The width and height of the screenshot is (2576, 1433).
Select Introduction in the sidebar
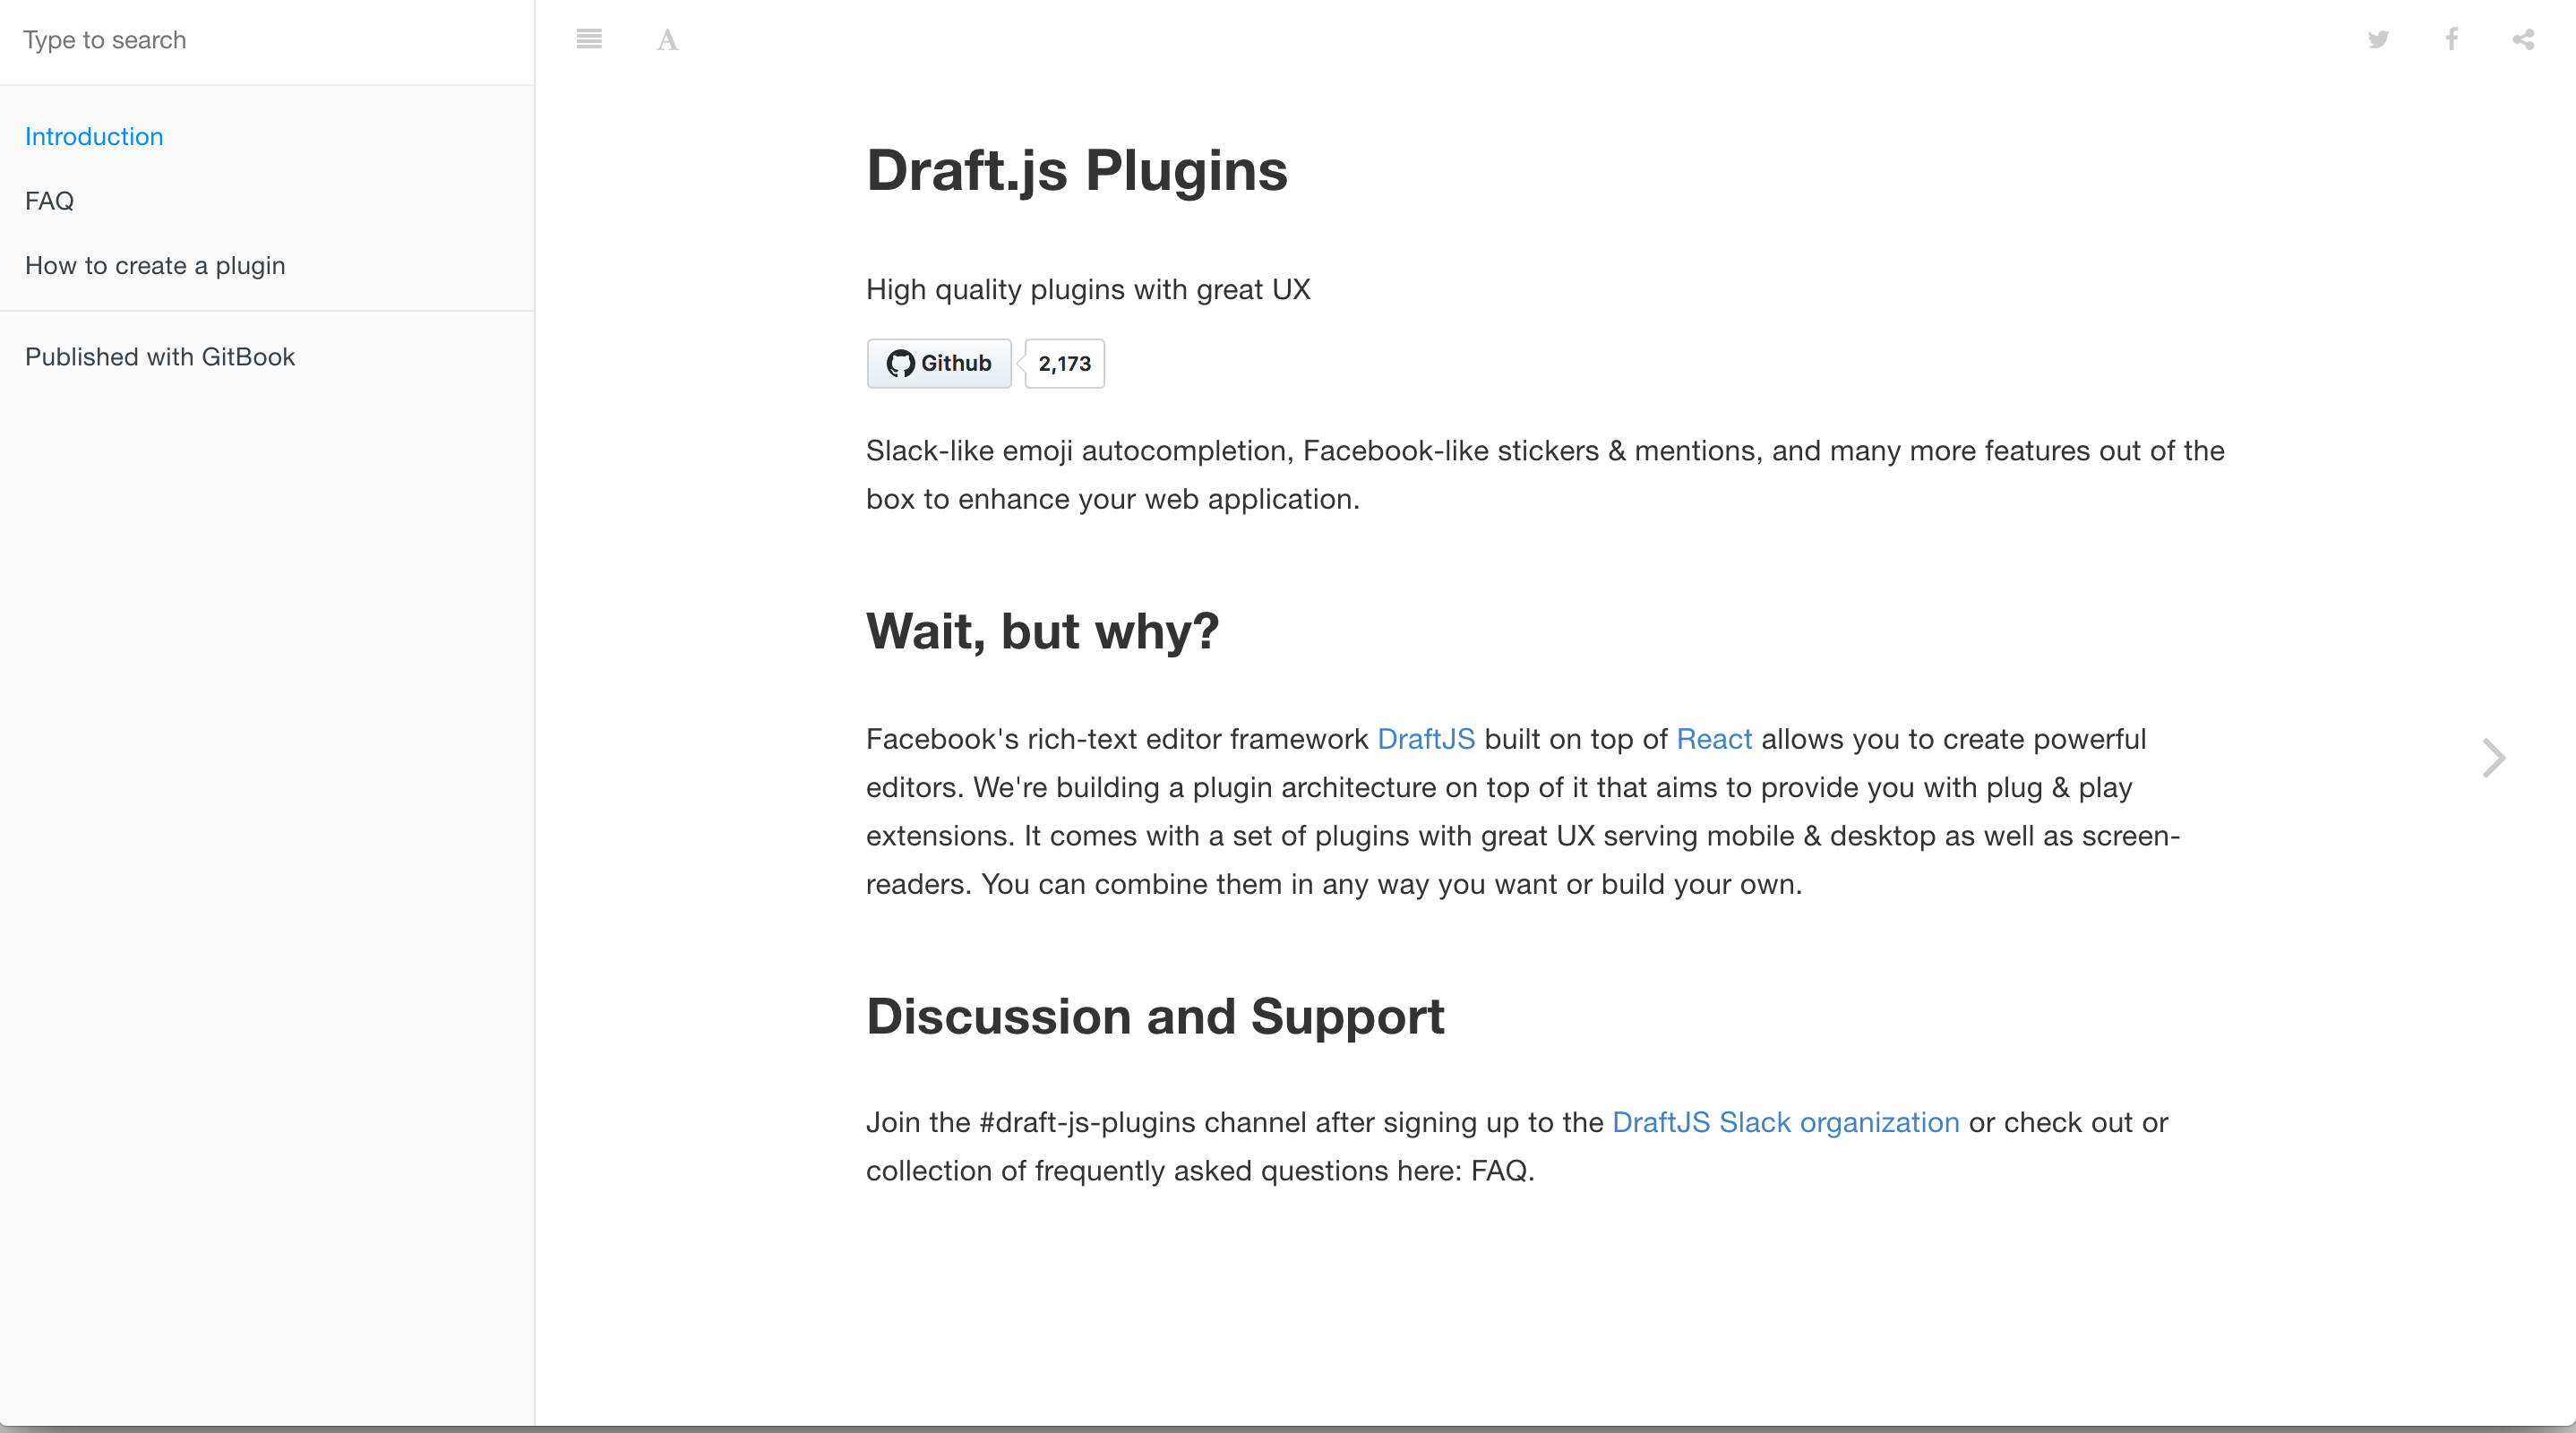click(x=93, y=136)
